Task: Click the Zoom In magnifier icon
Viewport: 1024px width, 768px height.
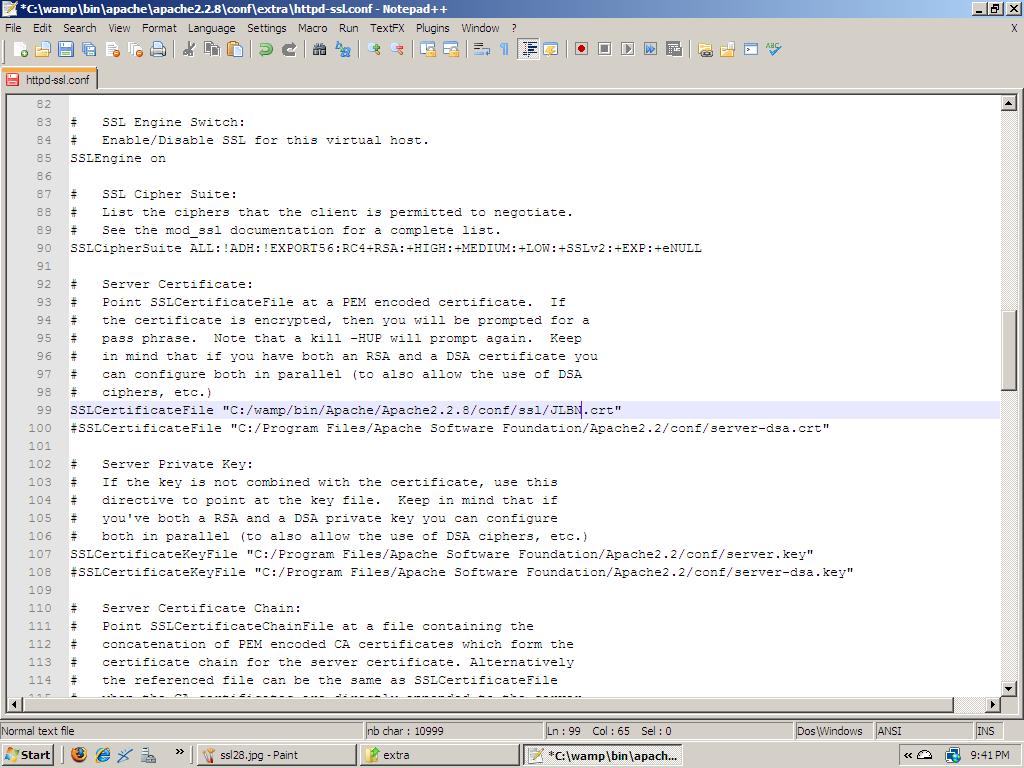Action: (374, 49)
